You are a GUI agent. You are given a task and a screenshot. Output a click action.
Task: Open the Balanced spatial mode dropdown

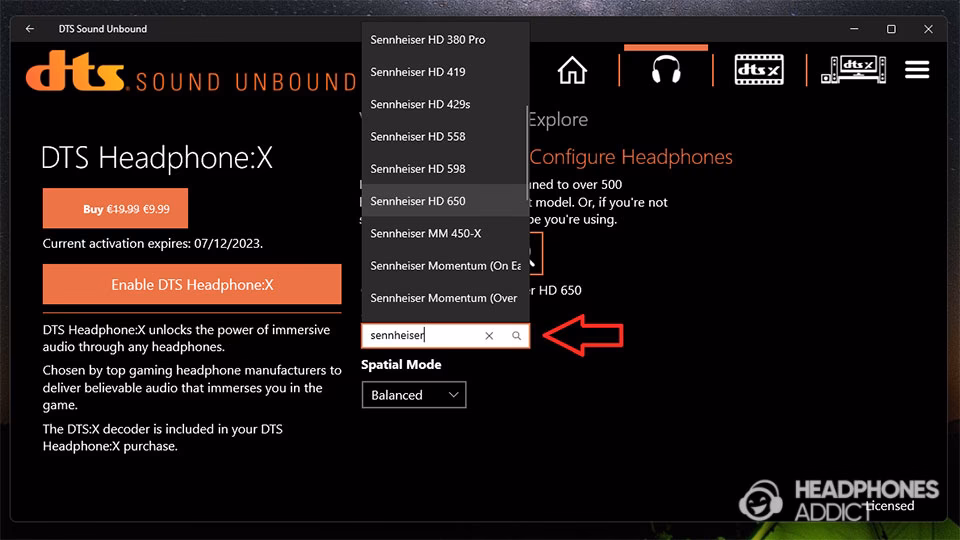coord(413,395)
